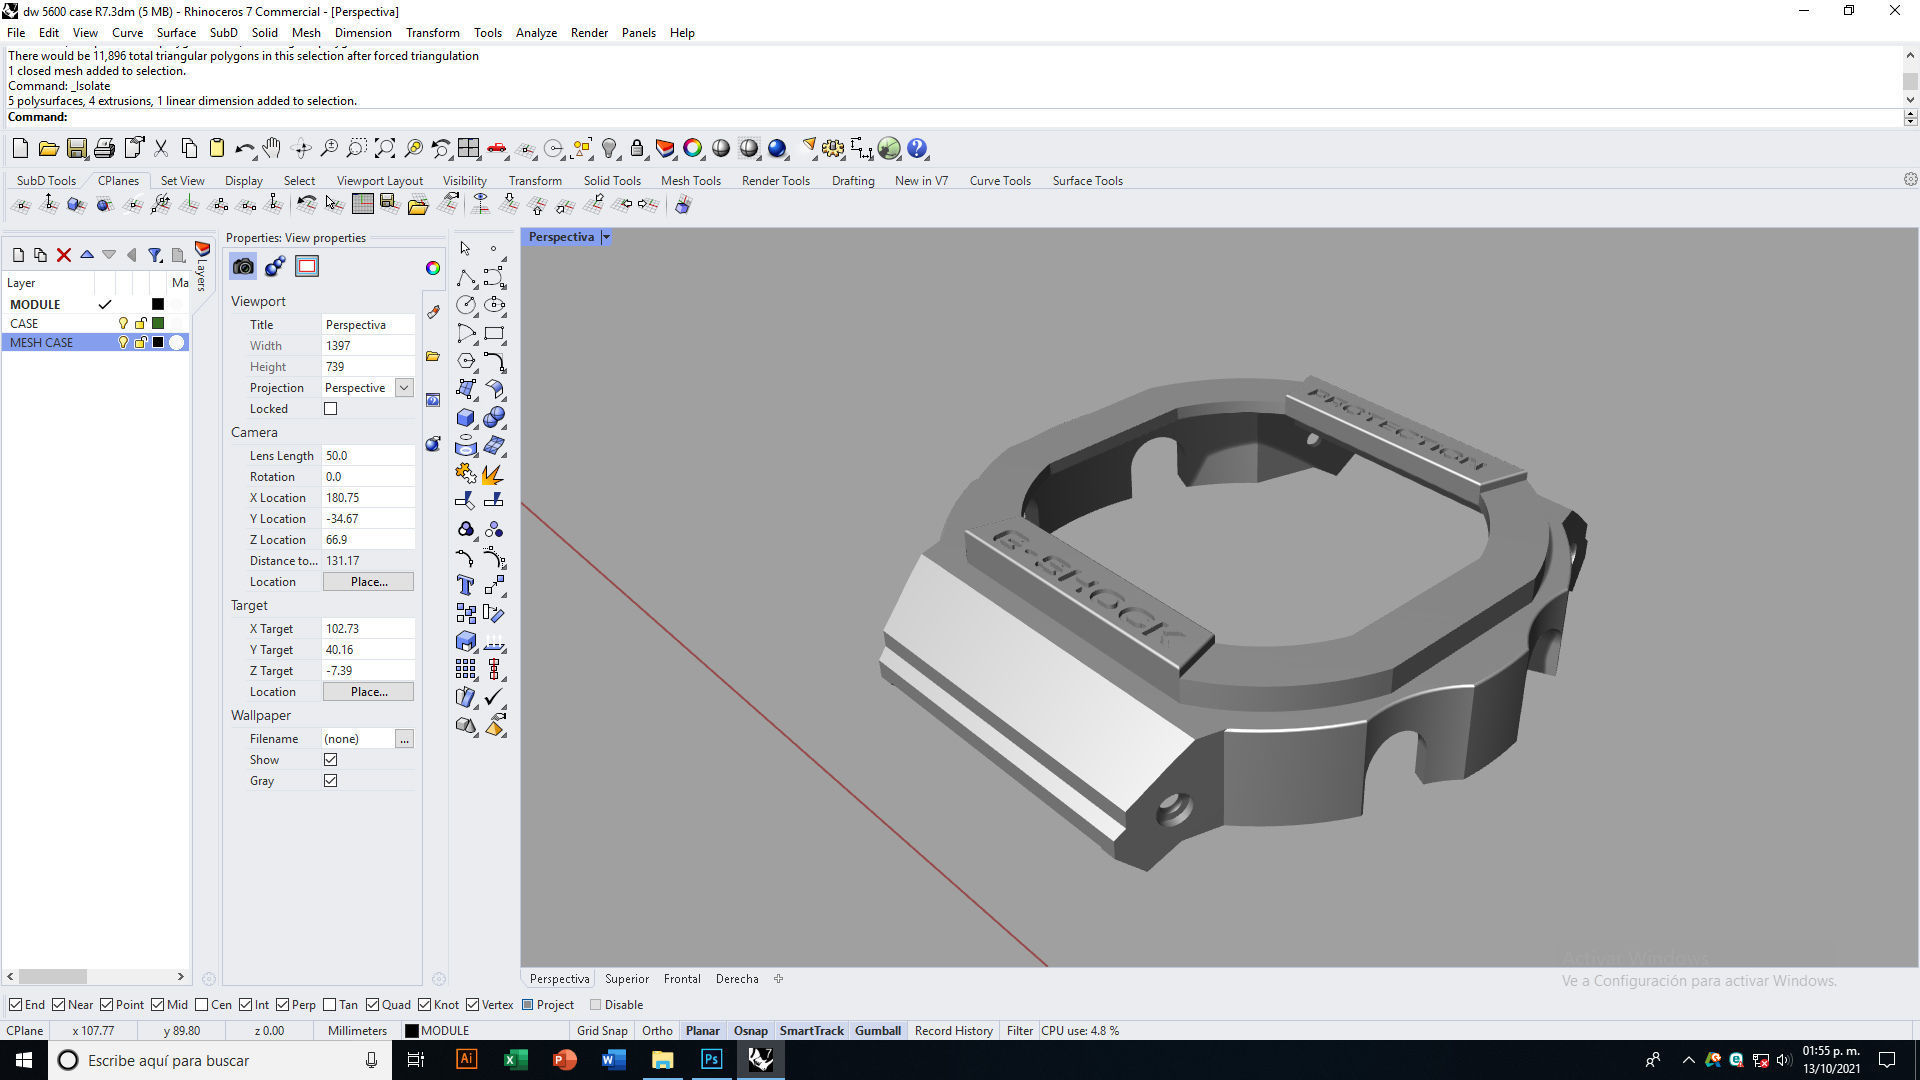Open the Perspectiva viewport title menu arrow
The image size is (1920, 1080).
click(606, 237)
